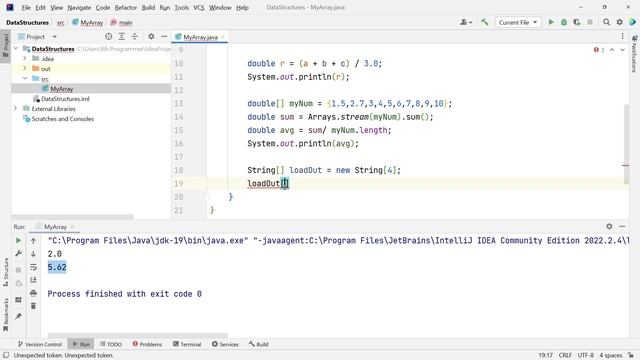
Task: Go to previous highlighted error arrow
Action: [612, 50]
